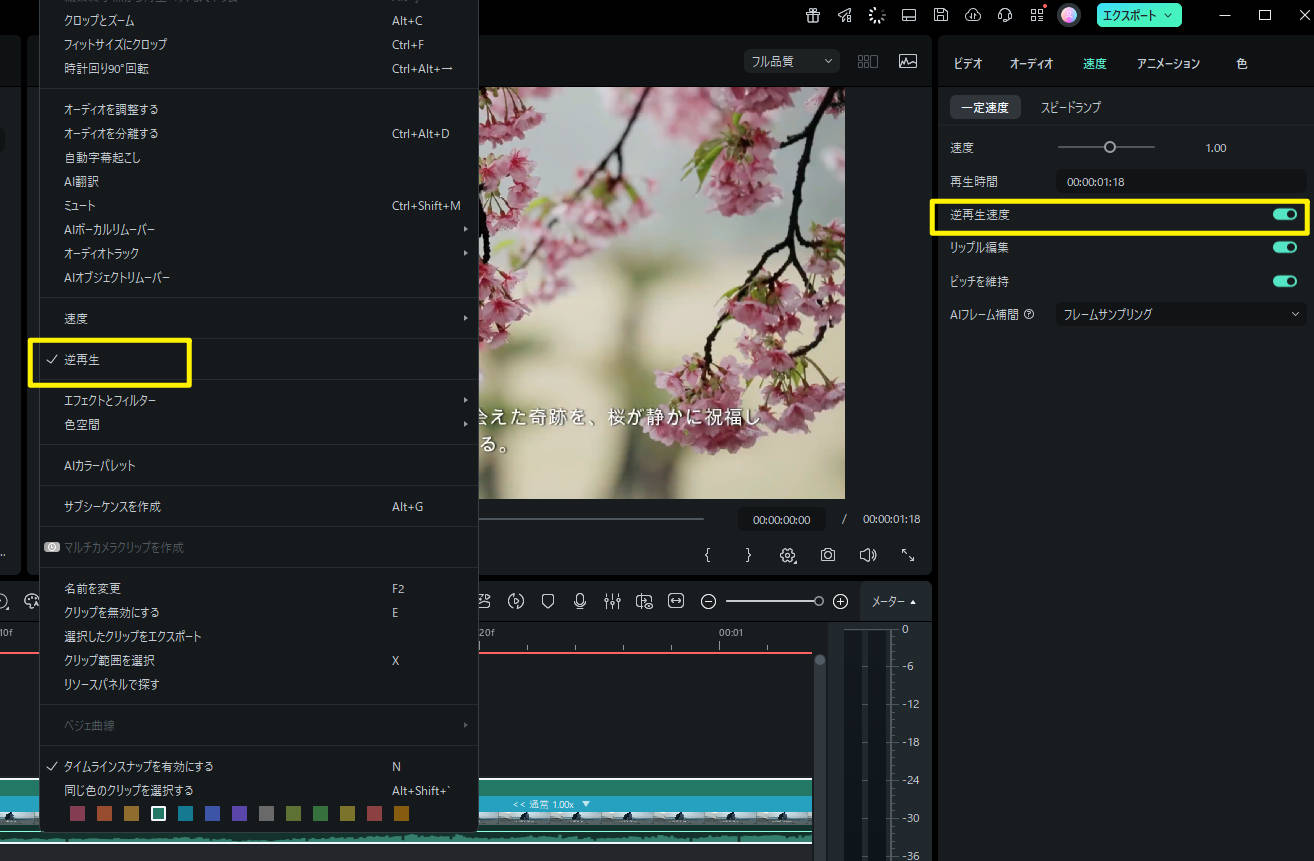This screenshot has width=1314, height=861.
Task: Expand the AIフレーム補間 フレームサンプリング dropdown
Action: tap(1180, 314)
